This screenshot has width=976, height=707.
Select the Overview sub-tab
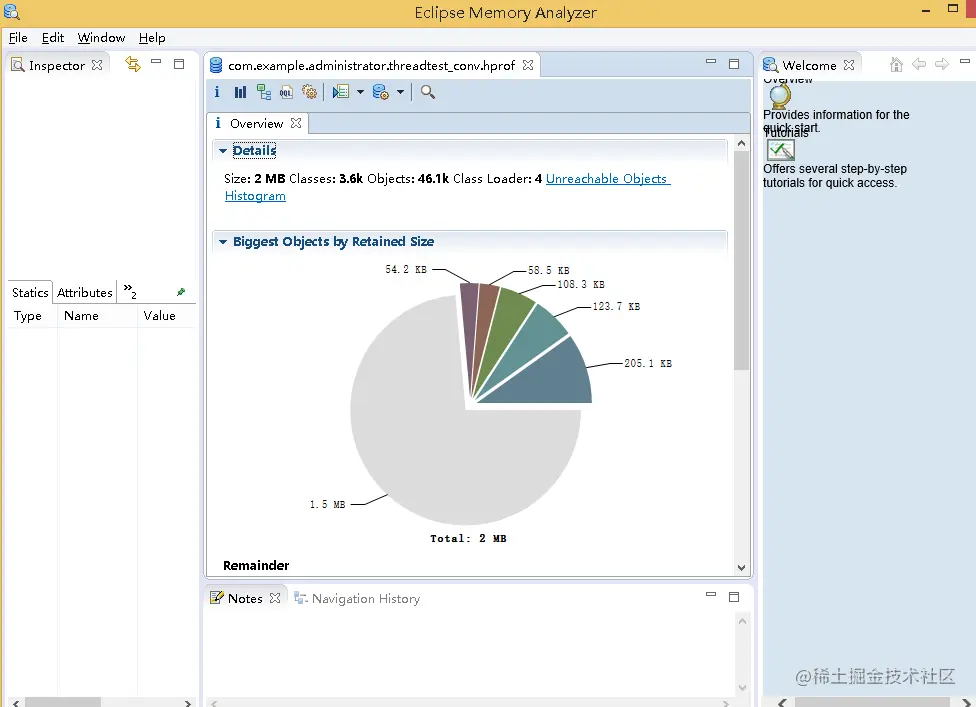256,123
